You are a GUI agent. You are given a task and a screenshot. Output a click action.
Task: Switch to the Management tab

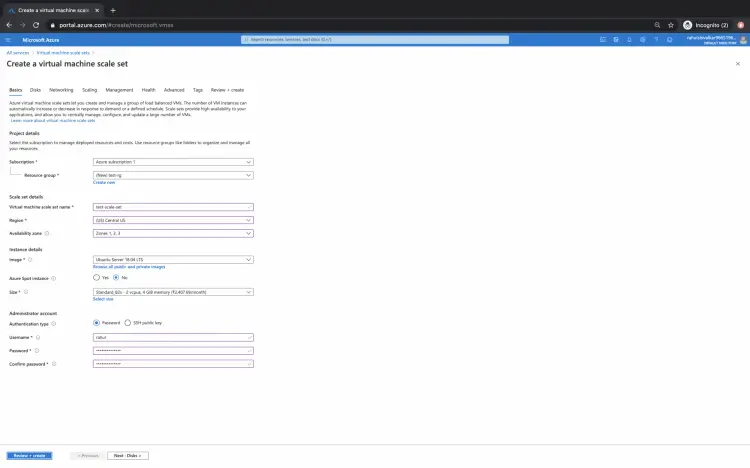pyautogui.click(x=120, y=90)
